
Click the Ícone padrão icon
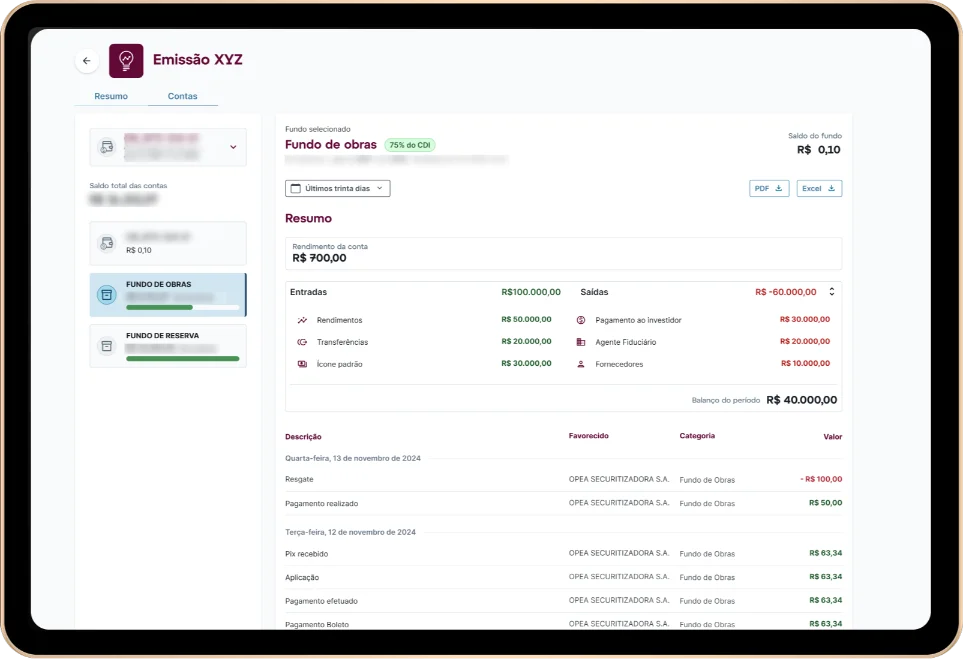point(302,364)
